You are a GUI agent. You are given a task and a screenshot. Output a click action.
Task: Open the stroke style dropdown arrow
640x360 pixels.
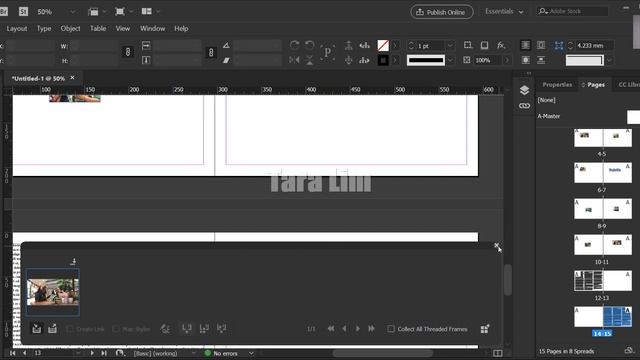click(x=450, y=60)
